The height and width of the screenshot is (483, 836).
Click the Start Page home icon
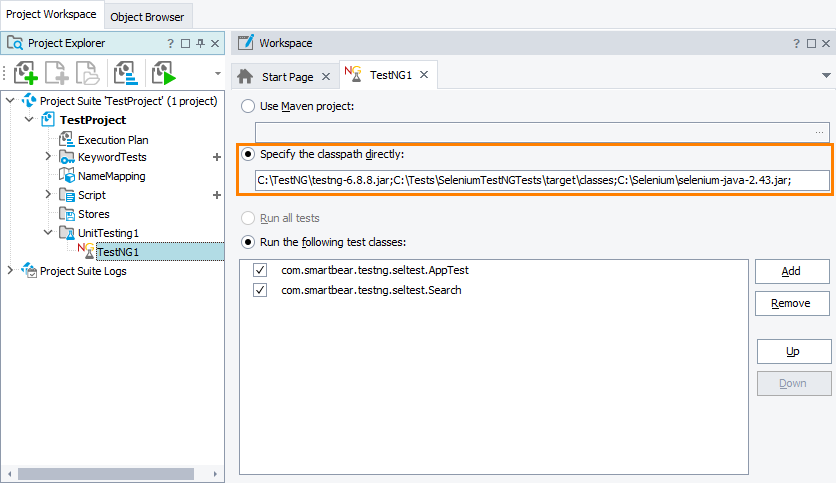(x=244, y=77)
